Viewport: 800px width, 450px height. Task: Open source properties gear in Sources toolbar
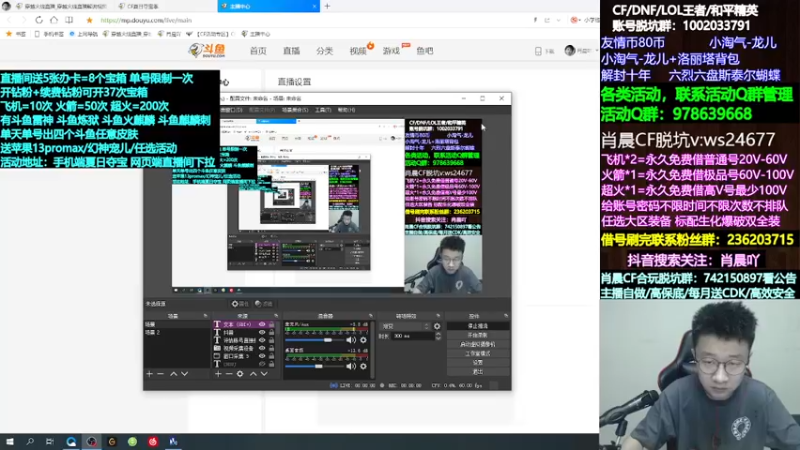tap(240, 374)
